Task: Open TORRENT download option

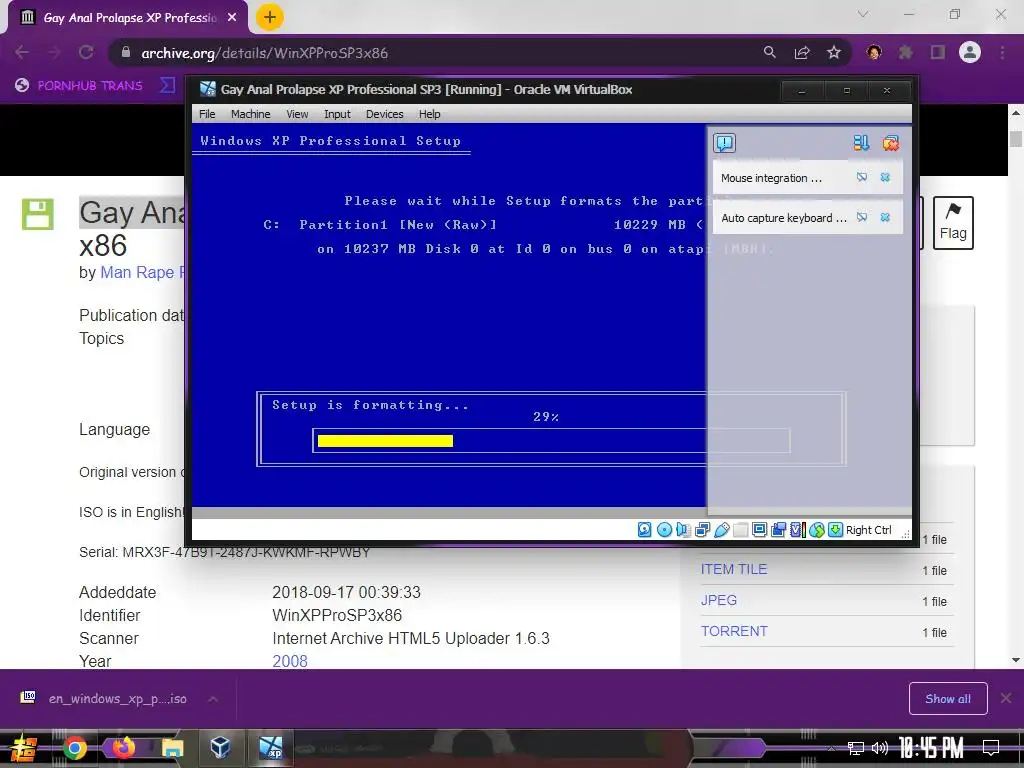Action: coord(734,631)
